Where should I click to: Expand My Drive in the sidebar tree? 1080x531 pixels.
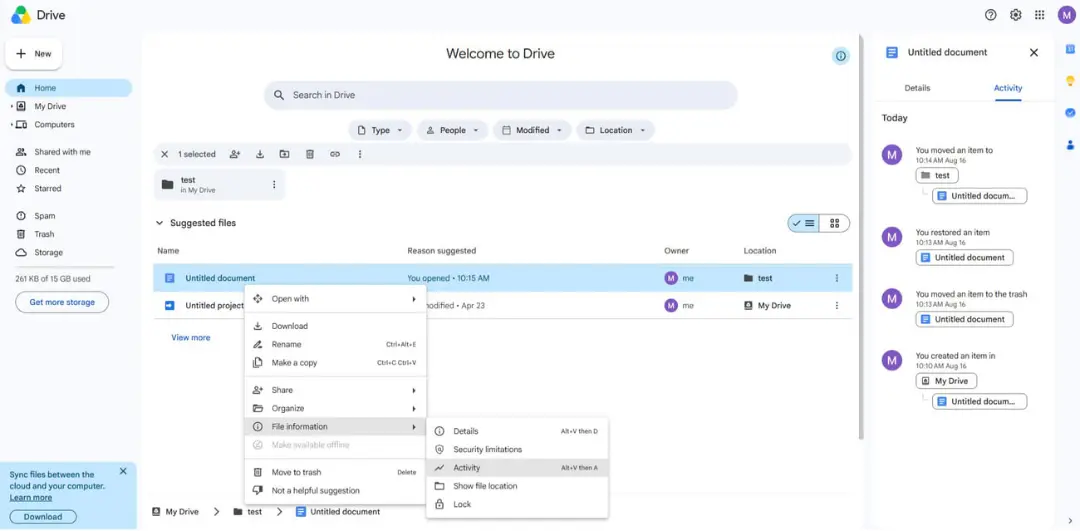point(12,107)
